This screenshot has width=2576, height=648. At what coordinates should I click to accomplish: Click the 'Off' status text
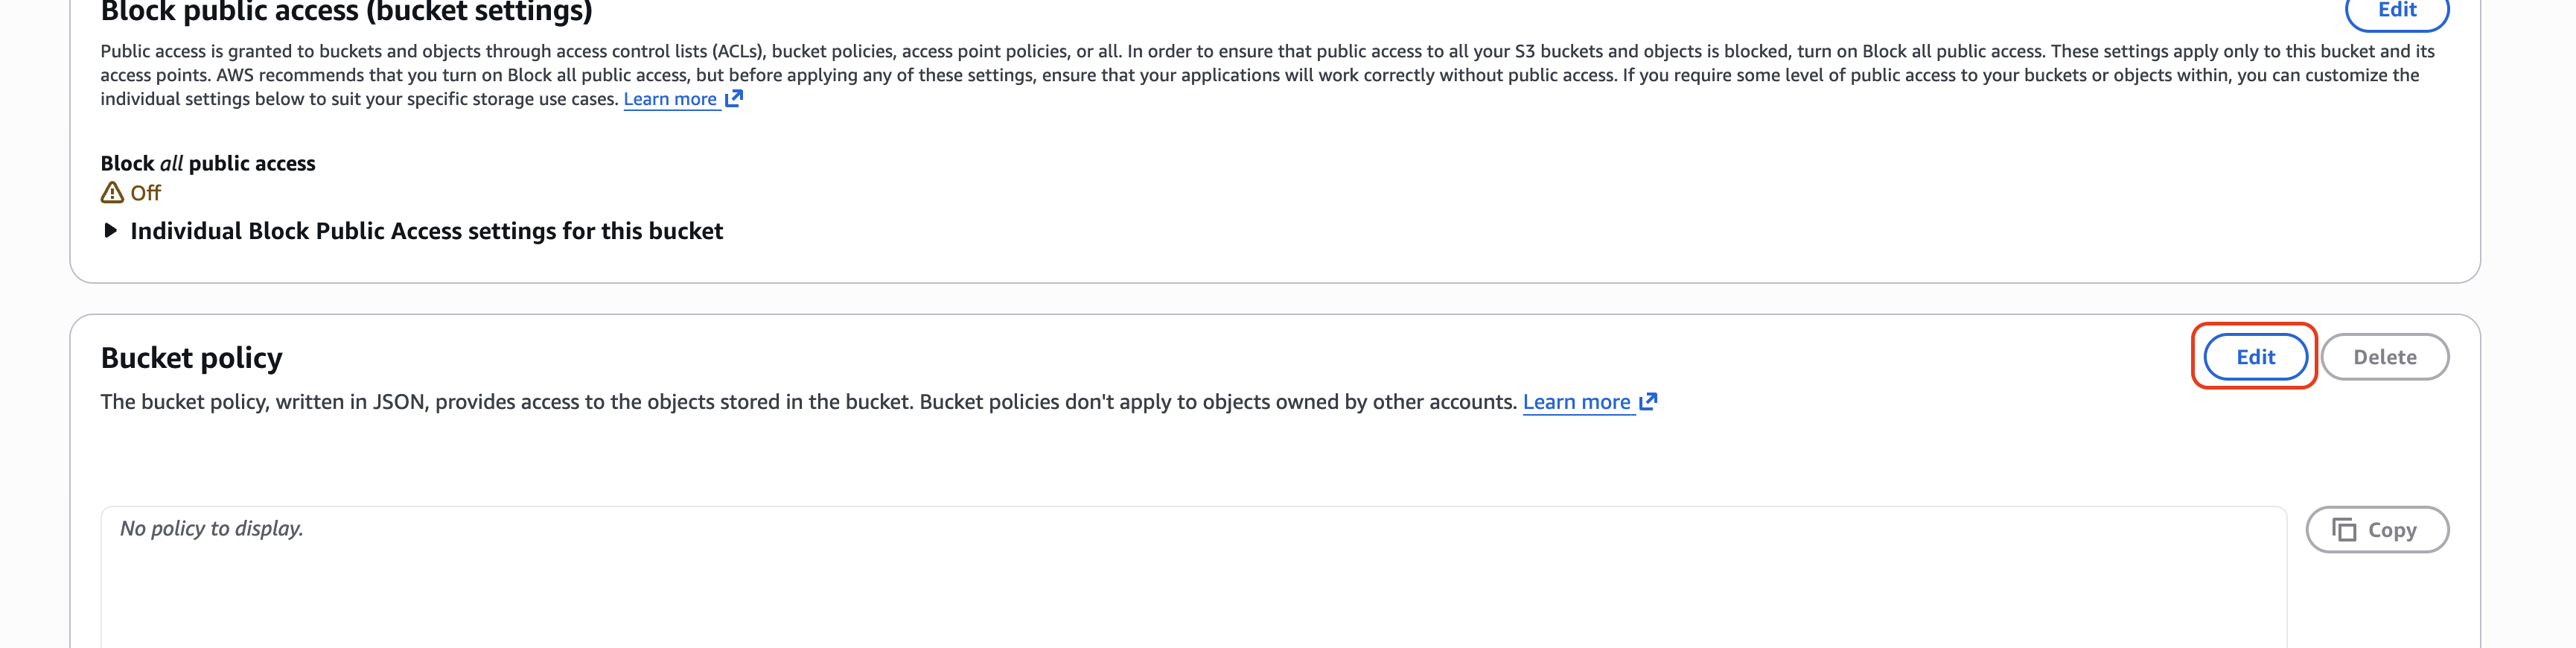(146, 193)
